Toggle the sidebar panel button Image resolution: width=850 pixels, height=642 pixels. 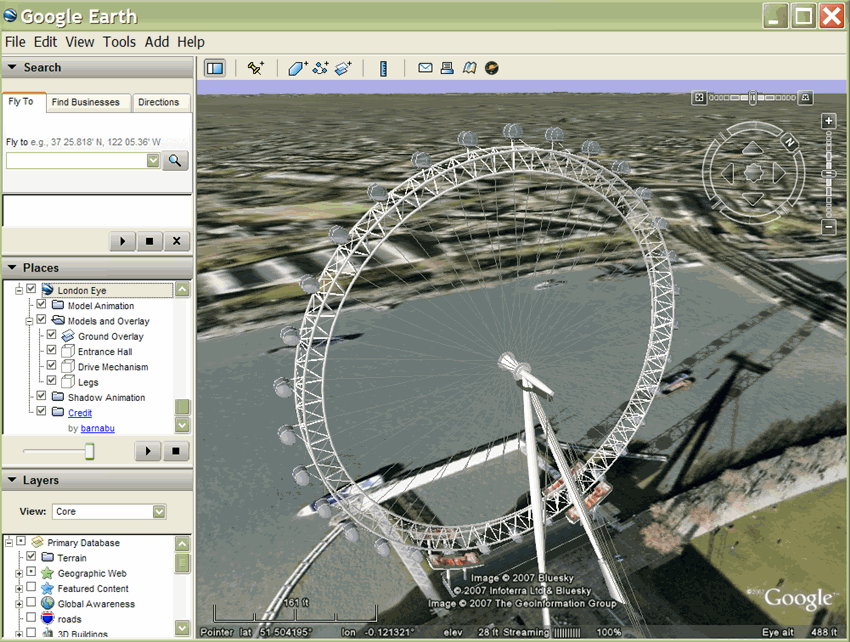point(214,68)
